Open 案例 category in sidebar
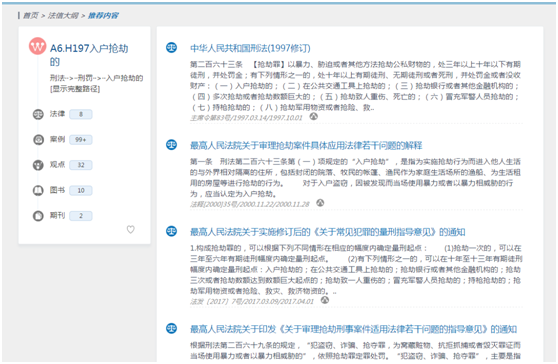Image resolution: width=558 pixels, height=364 pixels. point(57,139)
